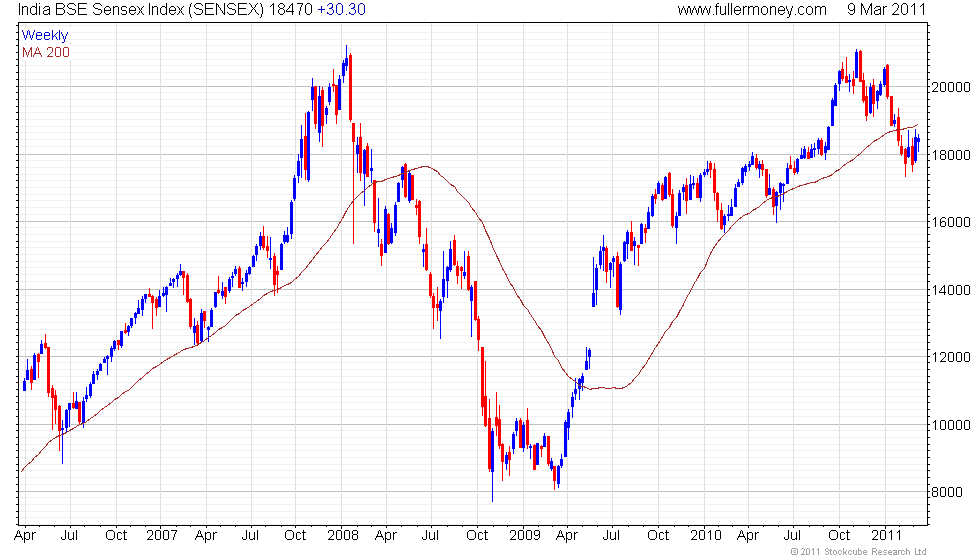
Task: Click the 12000 price axis label
Action: [x=951, y=358]
